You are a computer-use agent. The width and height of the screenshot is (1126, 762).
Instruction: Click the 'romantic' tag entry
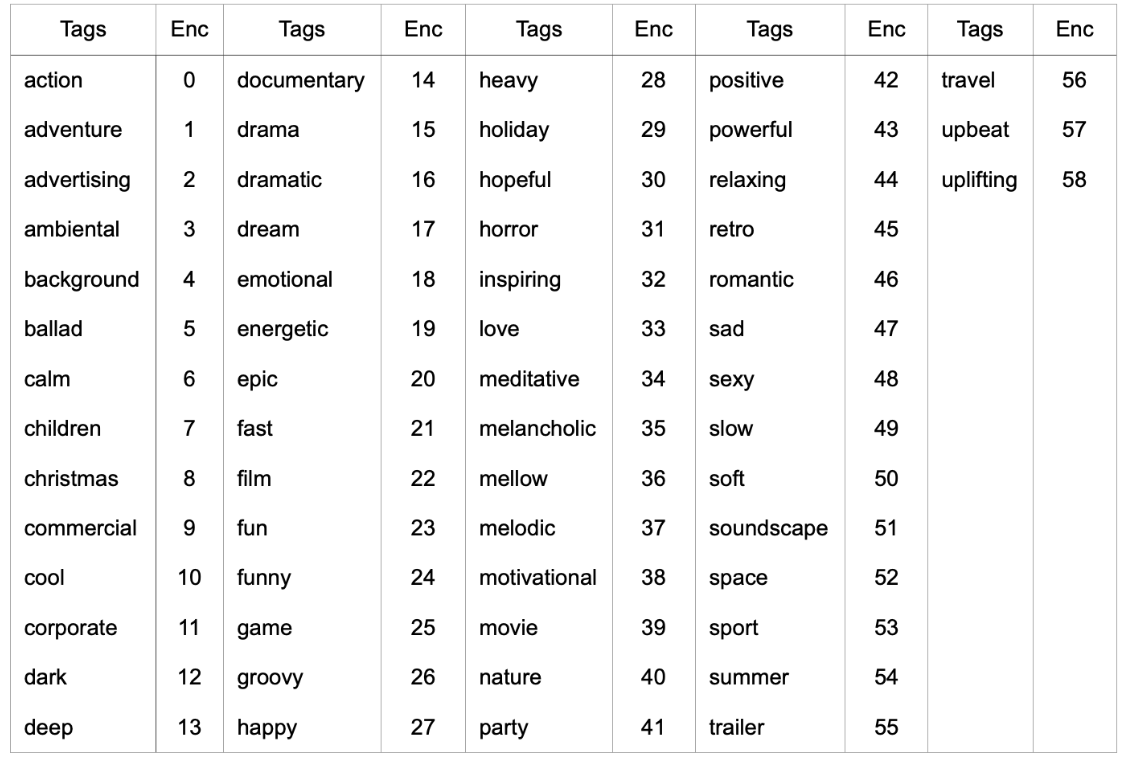751,280
